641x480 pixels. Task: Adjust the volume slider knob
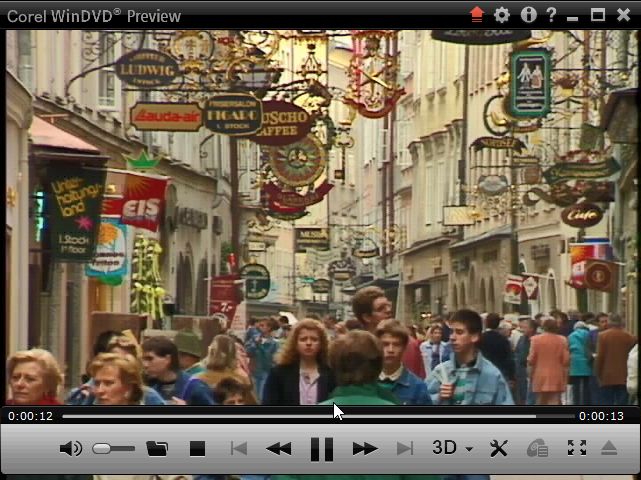pos(101,449)
